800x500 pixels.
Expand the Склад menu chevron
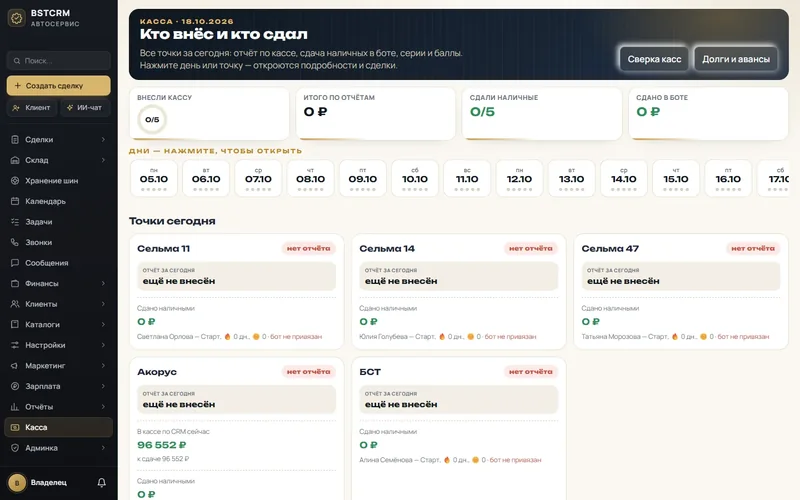103,160
